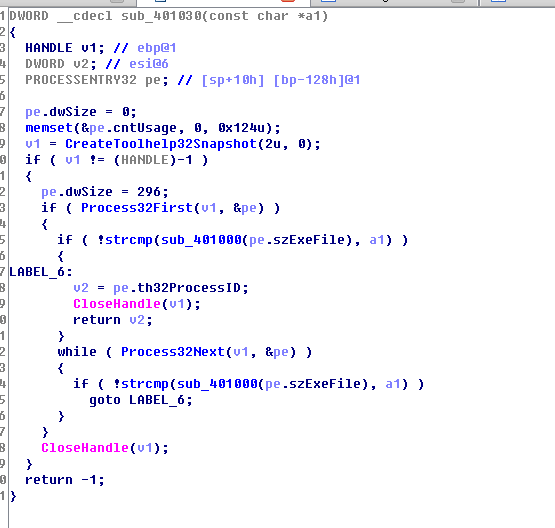
Task: Select the 'HANDLE v1;' variable declaration
Action: click(x=65, y=48)
